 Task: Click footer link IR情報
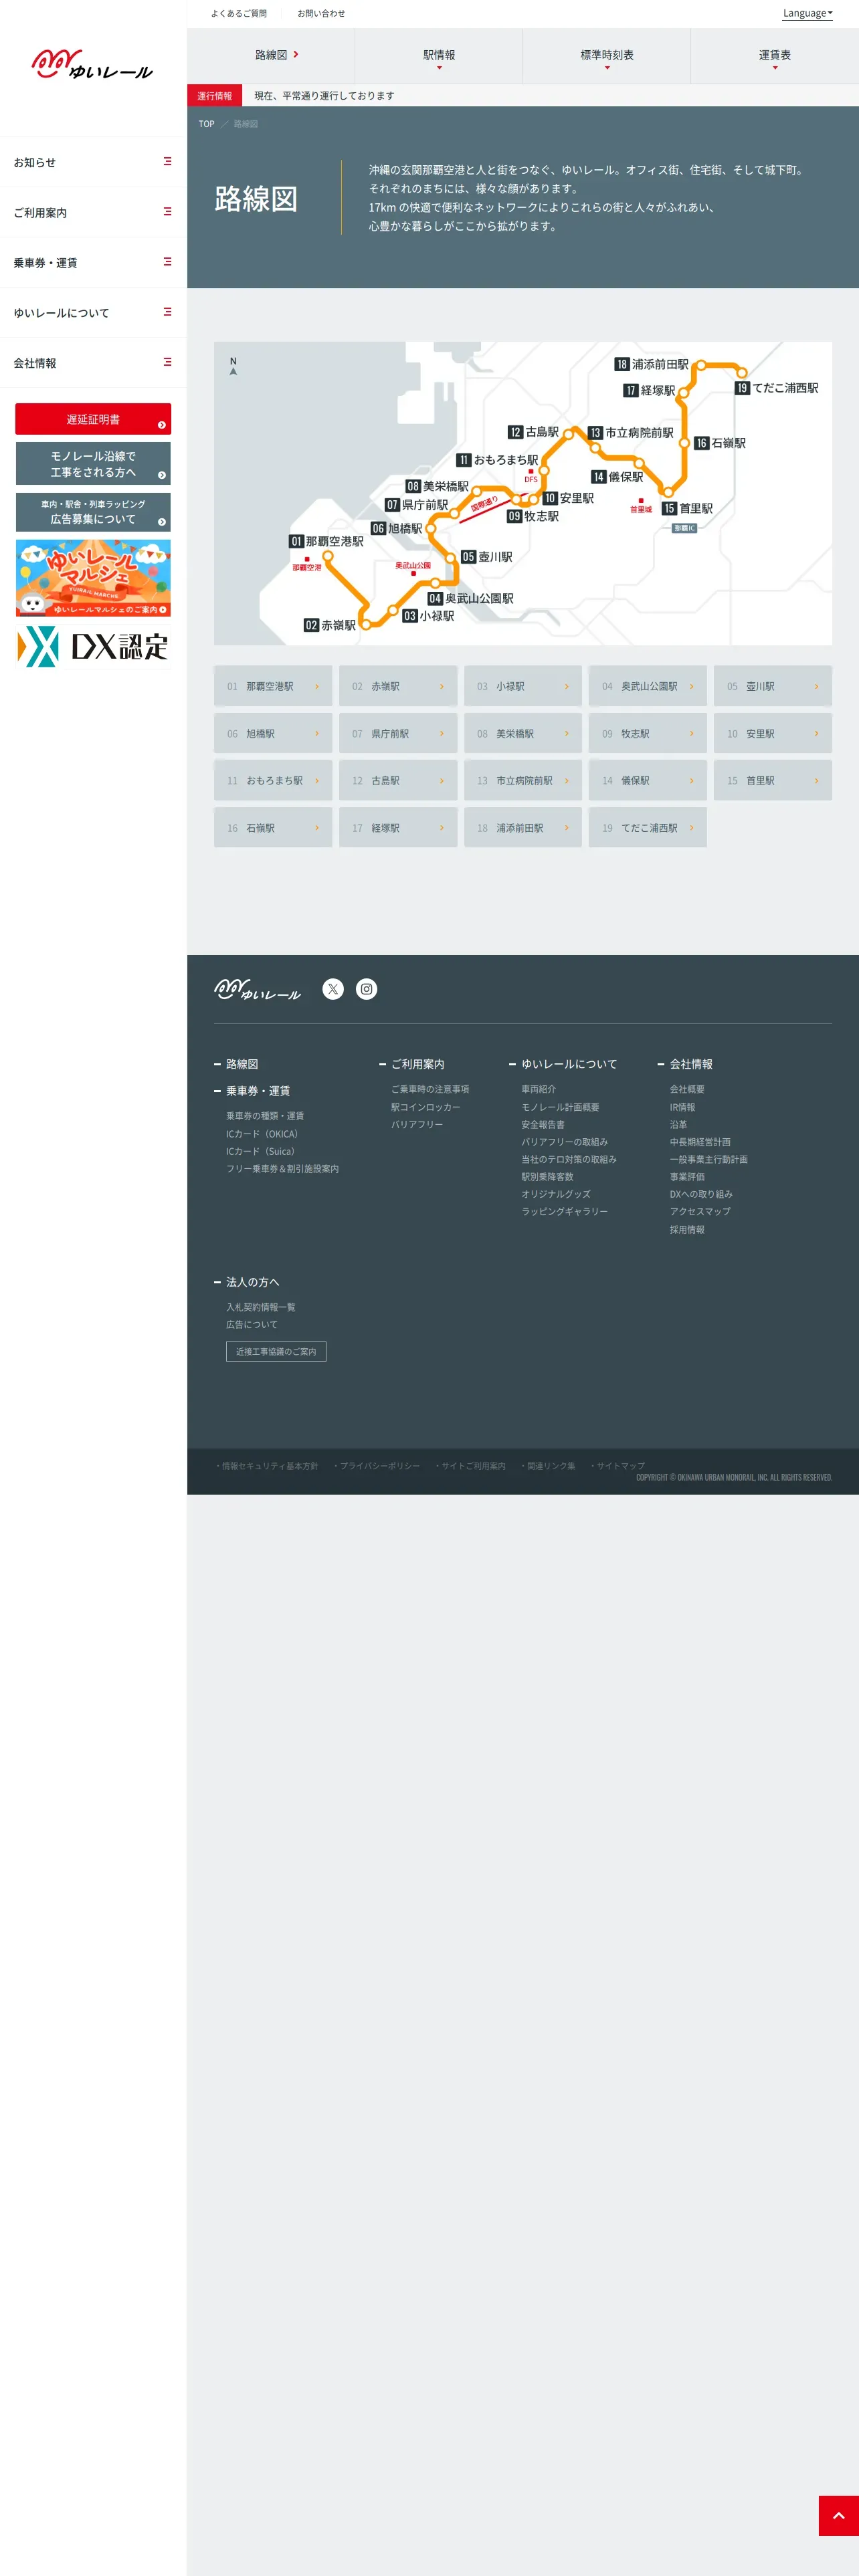coord(682,1107)
